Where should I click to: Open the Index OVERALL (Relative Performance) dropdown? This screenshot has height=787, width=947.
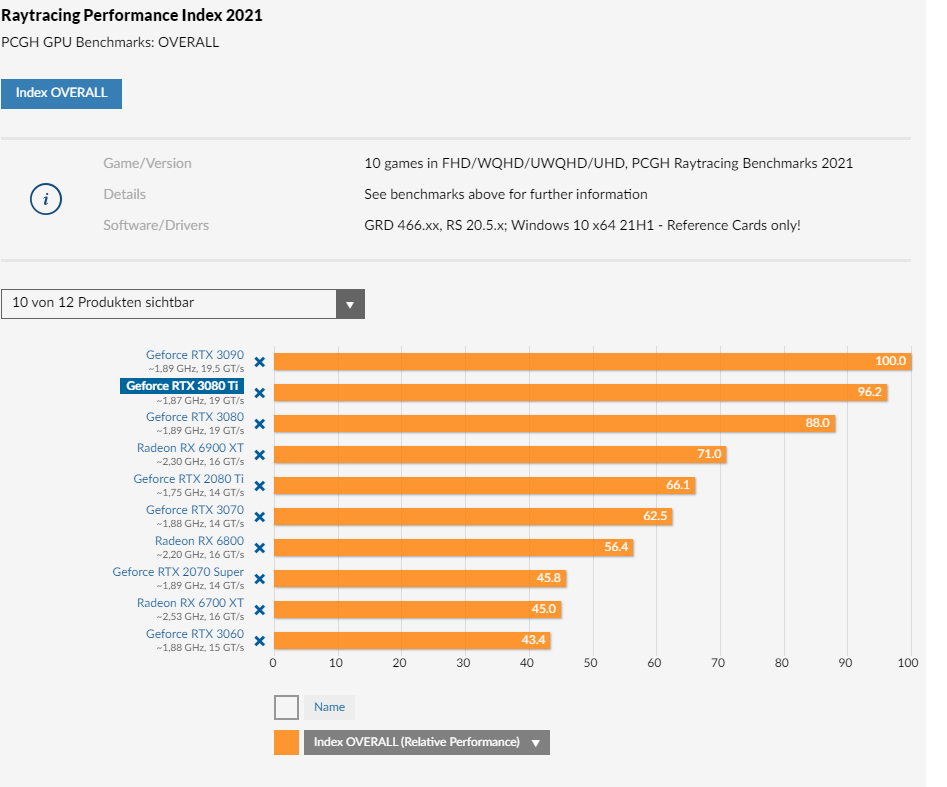click(427, 742)
